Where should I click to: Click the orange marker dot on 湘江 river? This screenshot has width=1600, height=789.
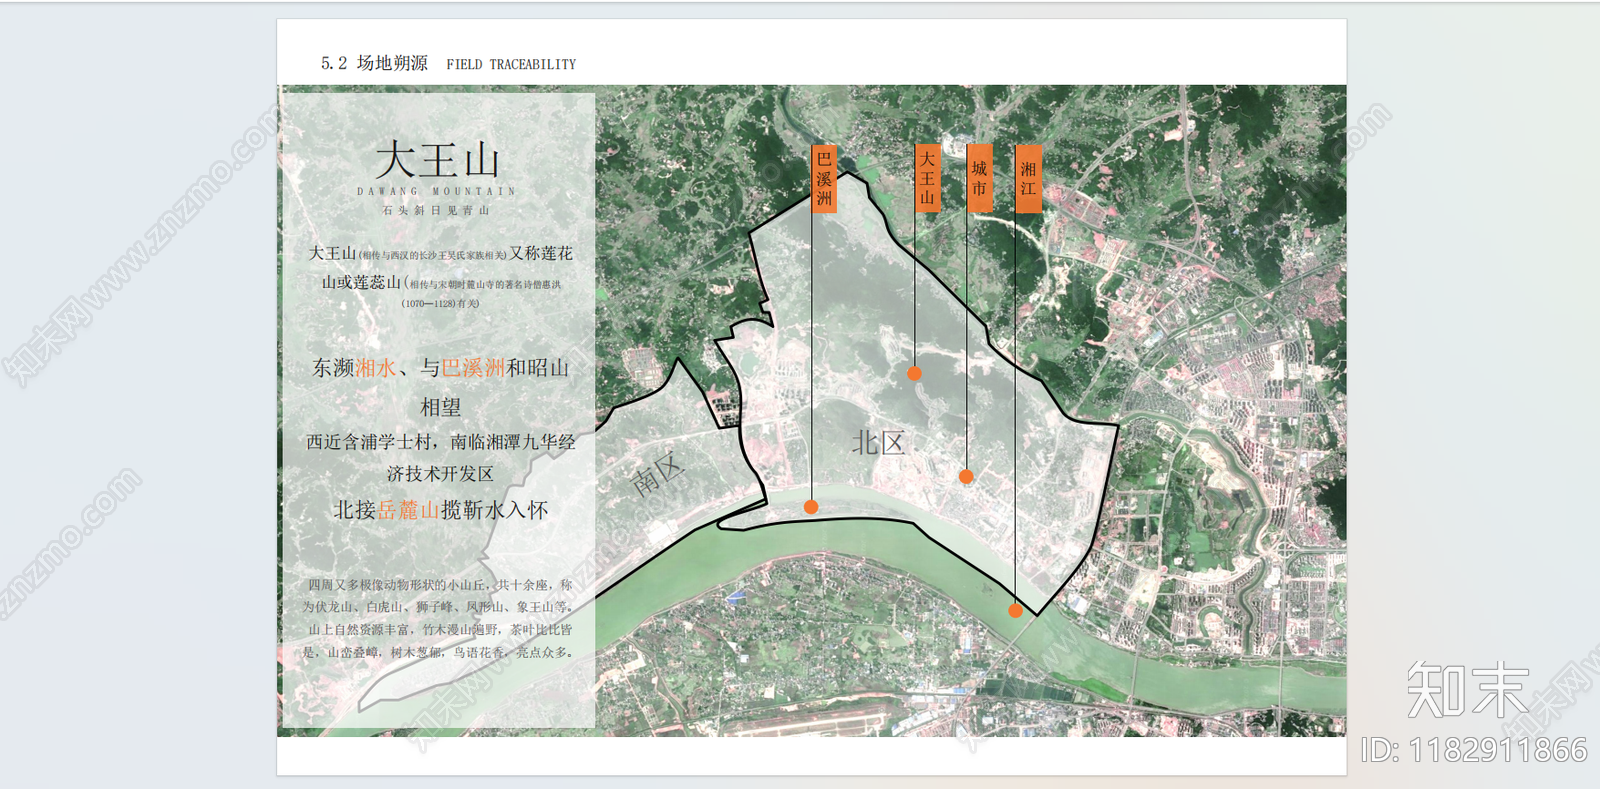(x=1015, y=610)
